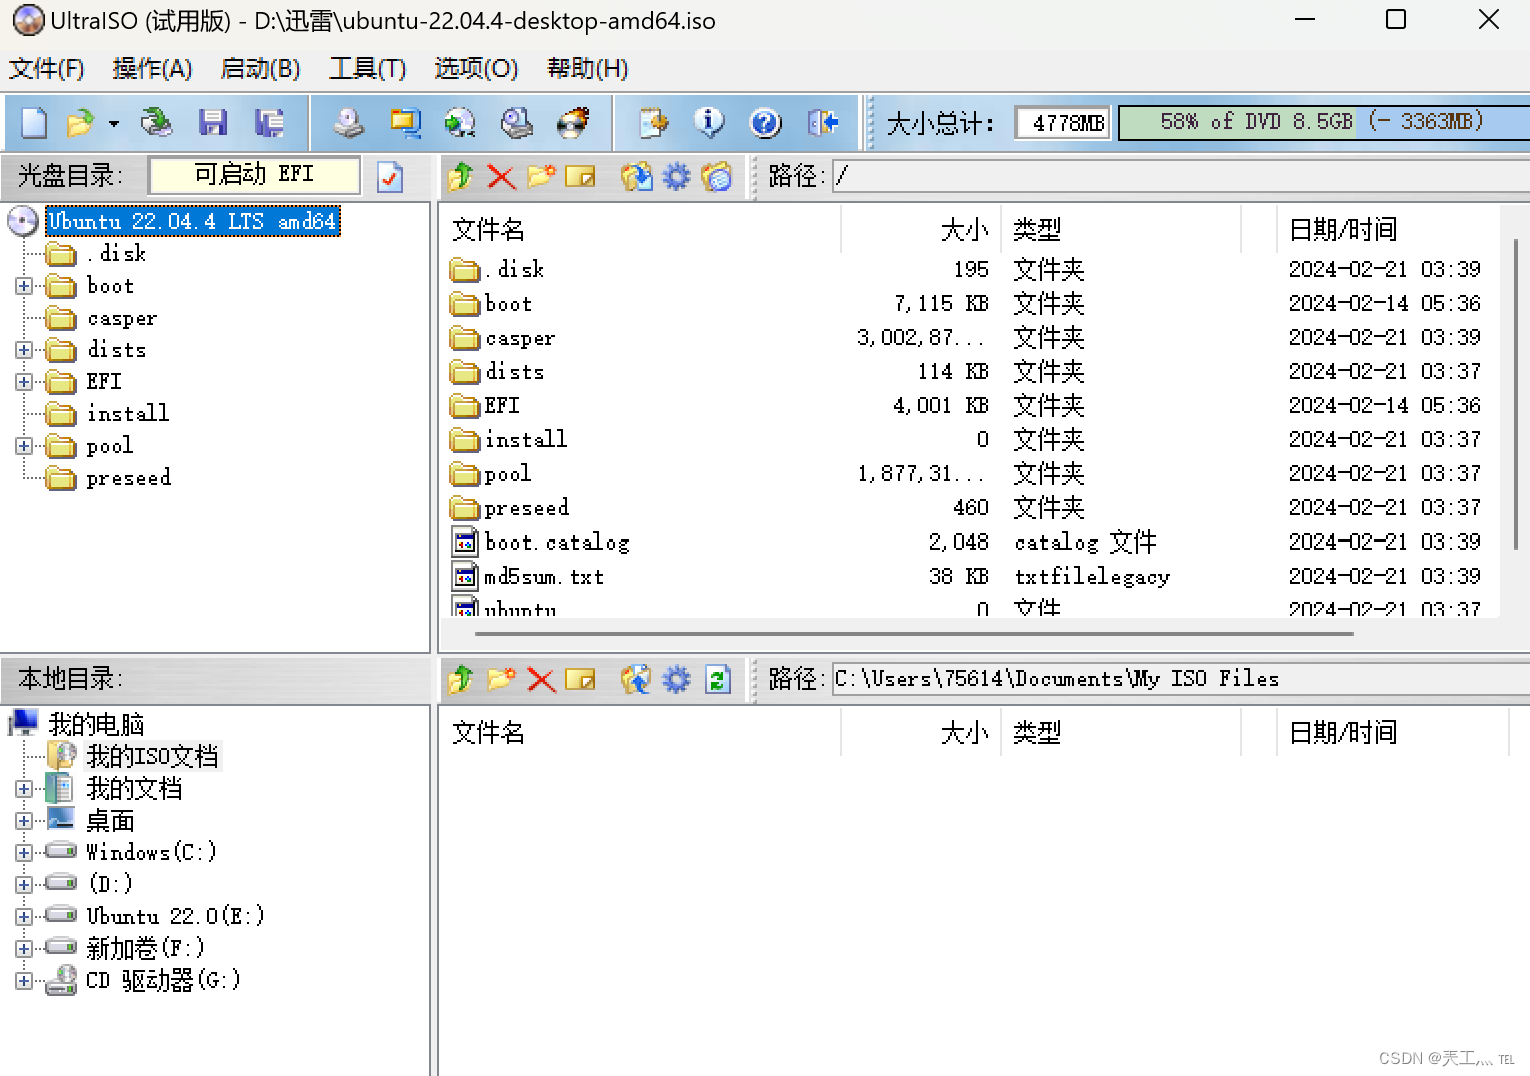
Task: Expand CD 驱动器(G:) node
Action: [24, 981]
